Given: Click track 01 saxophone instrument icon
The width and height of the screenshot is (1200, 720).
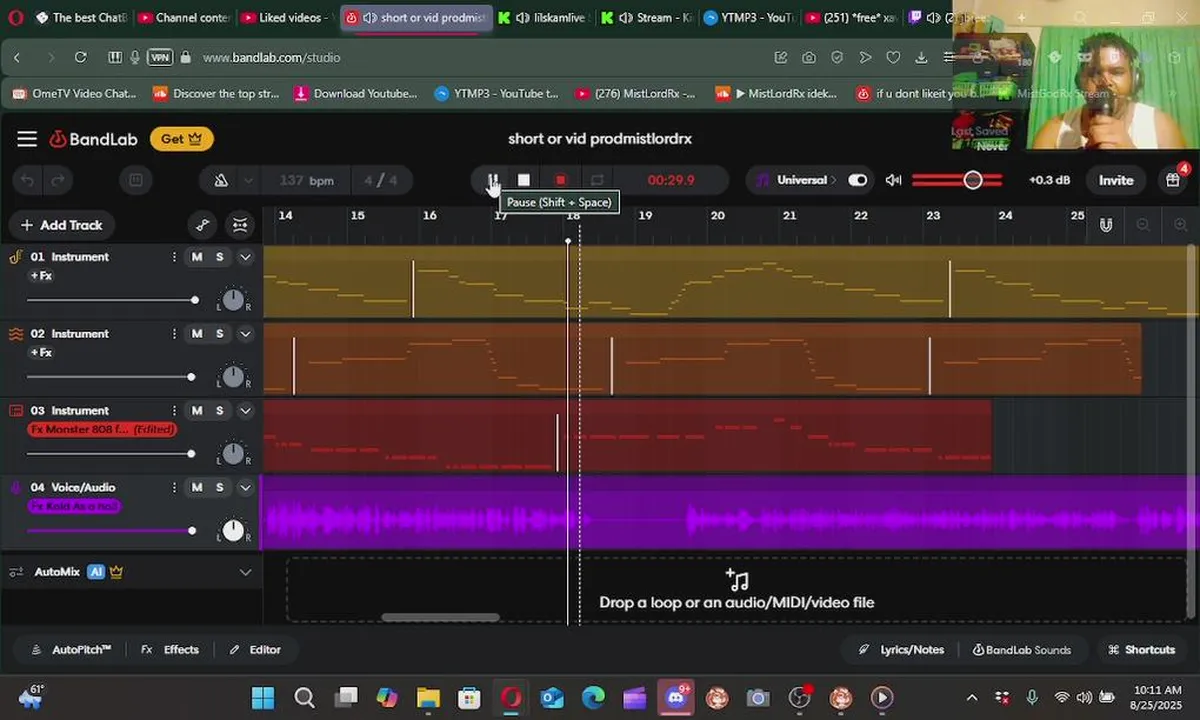Looking at the screenshot, I should [16, 257].
